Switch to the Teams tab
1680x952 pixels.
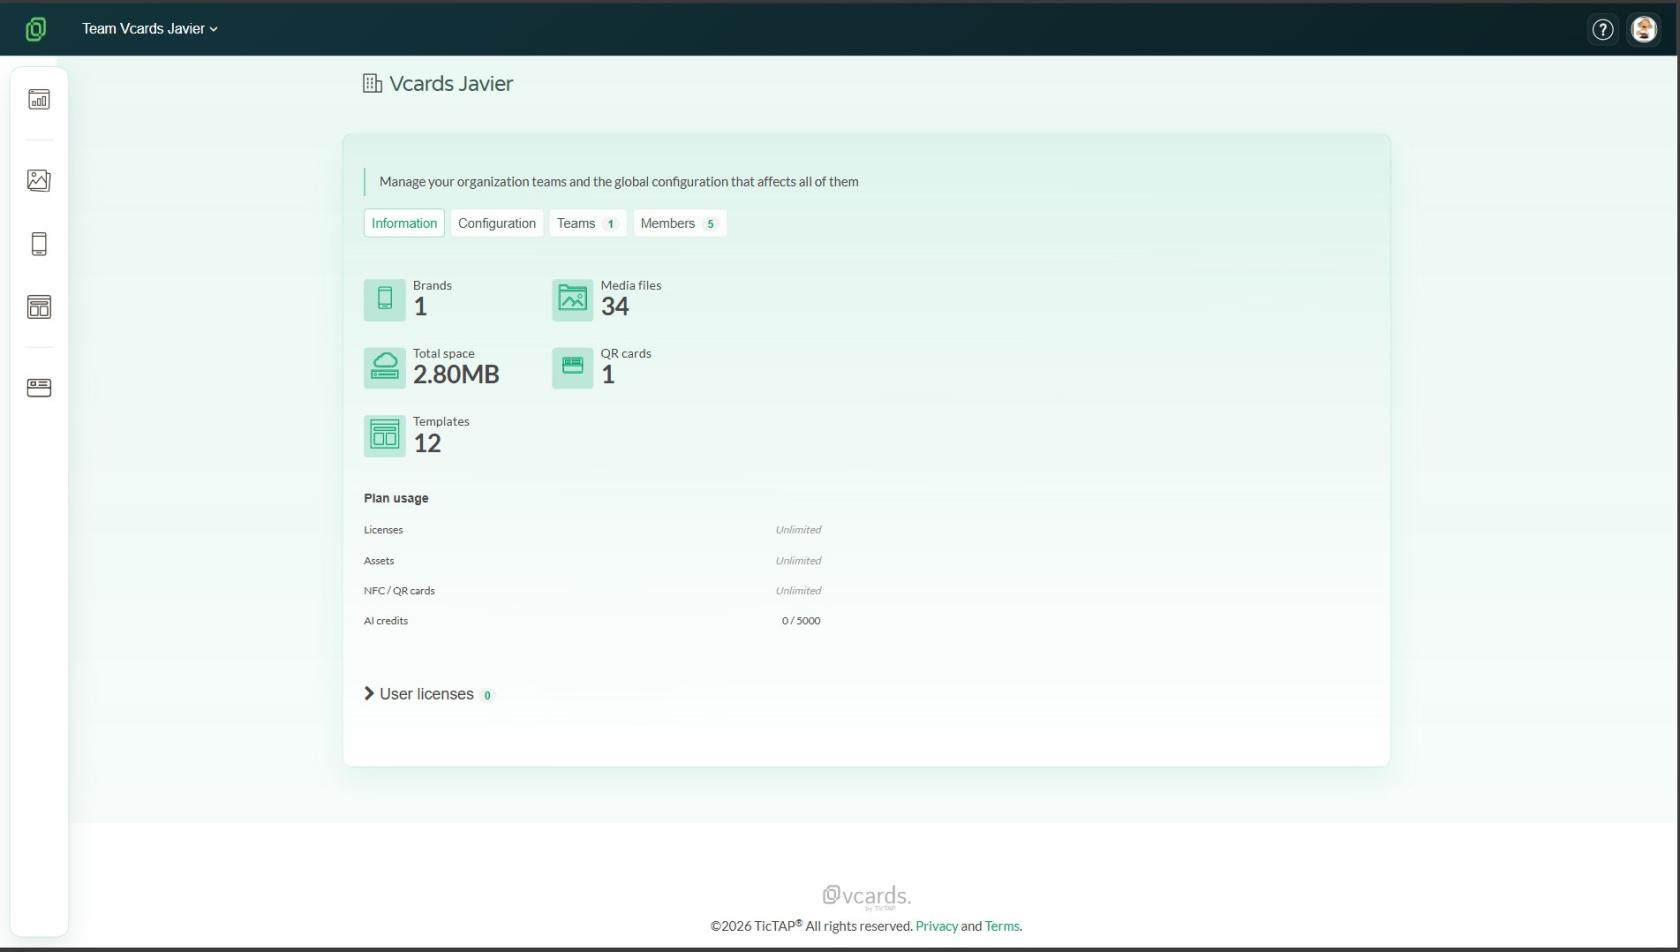click(588, 223)
